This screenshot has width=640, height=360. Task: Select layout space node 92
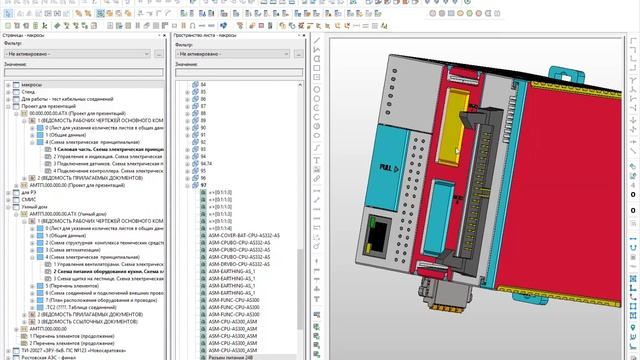(203, 142)
